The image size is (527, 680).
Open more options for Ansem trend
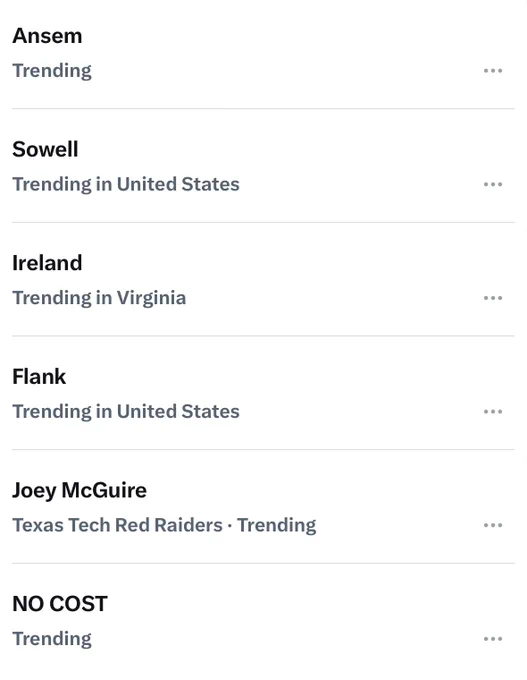tap(493, 71)
